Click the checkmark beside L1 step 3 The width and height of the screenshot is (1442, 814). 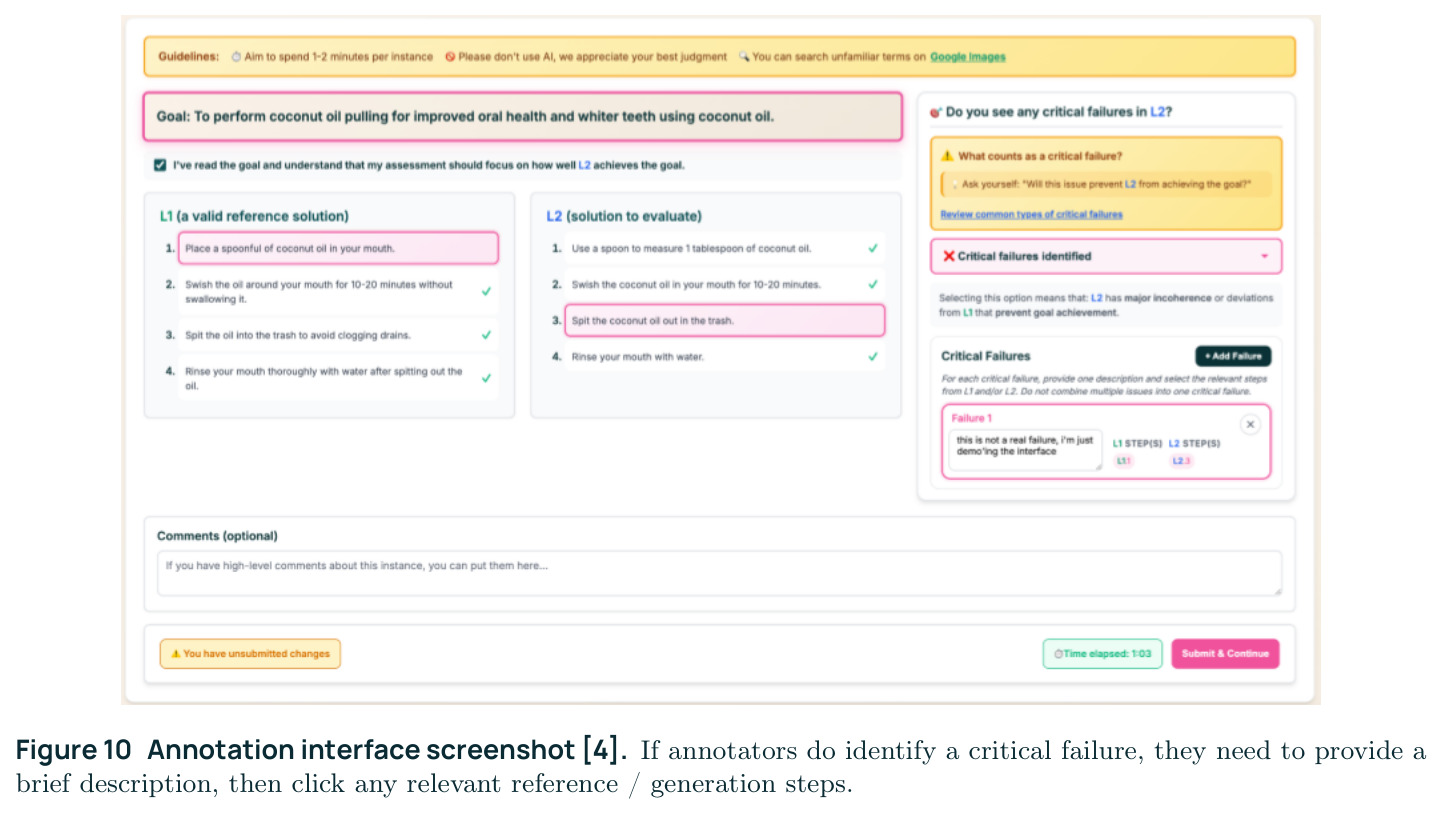click(486, 335)
